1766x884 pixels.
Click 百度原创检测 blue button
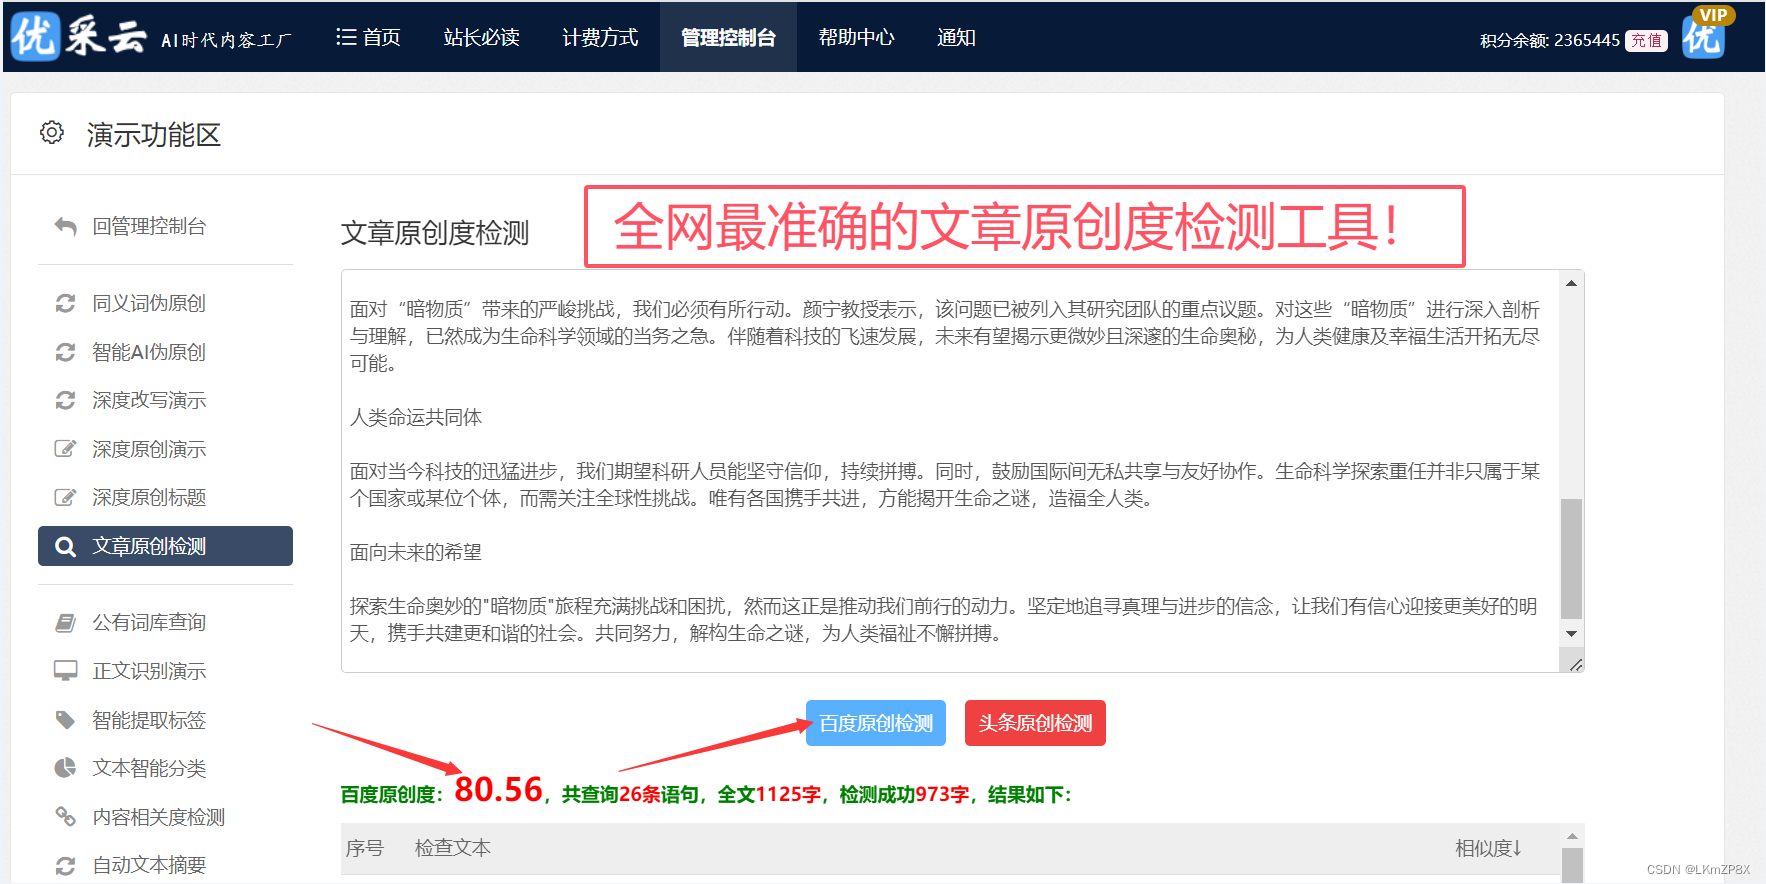tap(876, 723)
